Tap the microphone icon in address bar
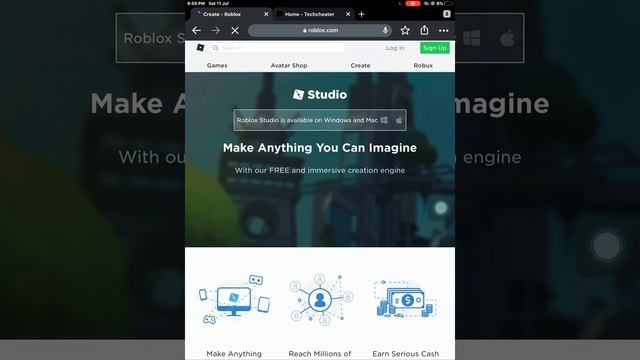 point(385,30)
